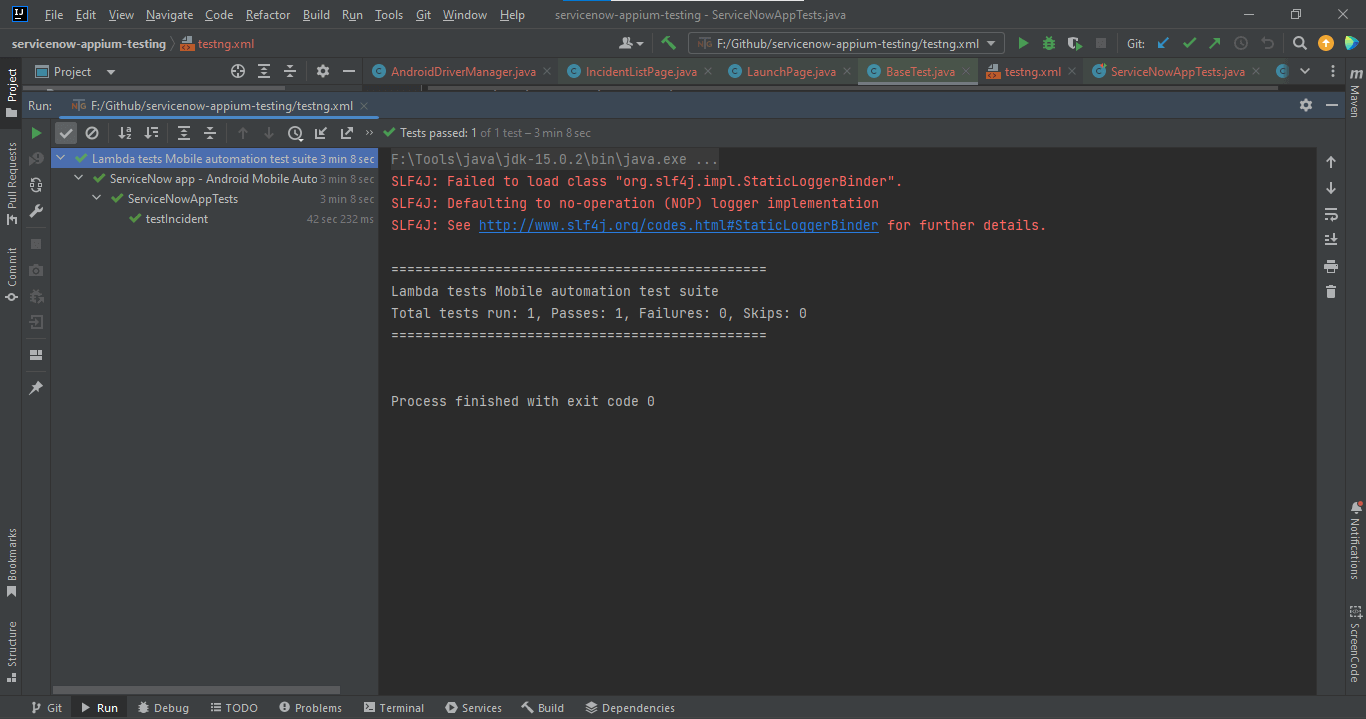This screenshot has height=719, width=1366.
Task: Expand all nodes in the test tree
Action: [184, 132]
